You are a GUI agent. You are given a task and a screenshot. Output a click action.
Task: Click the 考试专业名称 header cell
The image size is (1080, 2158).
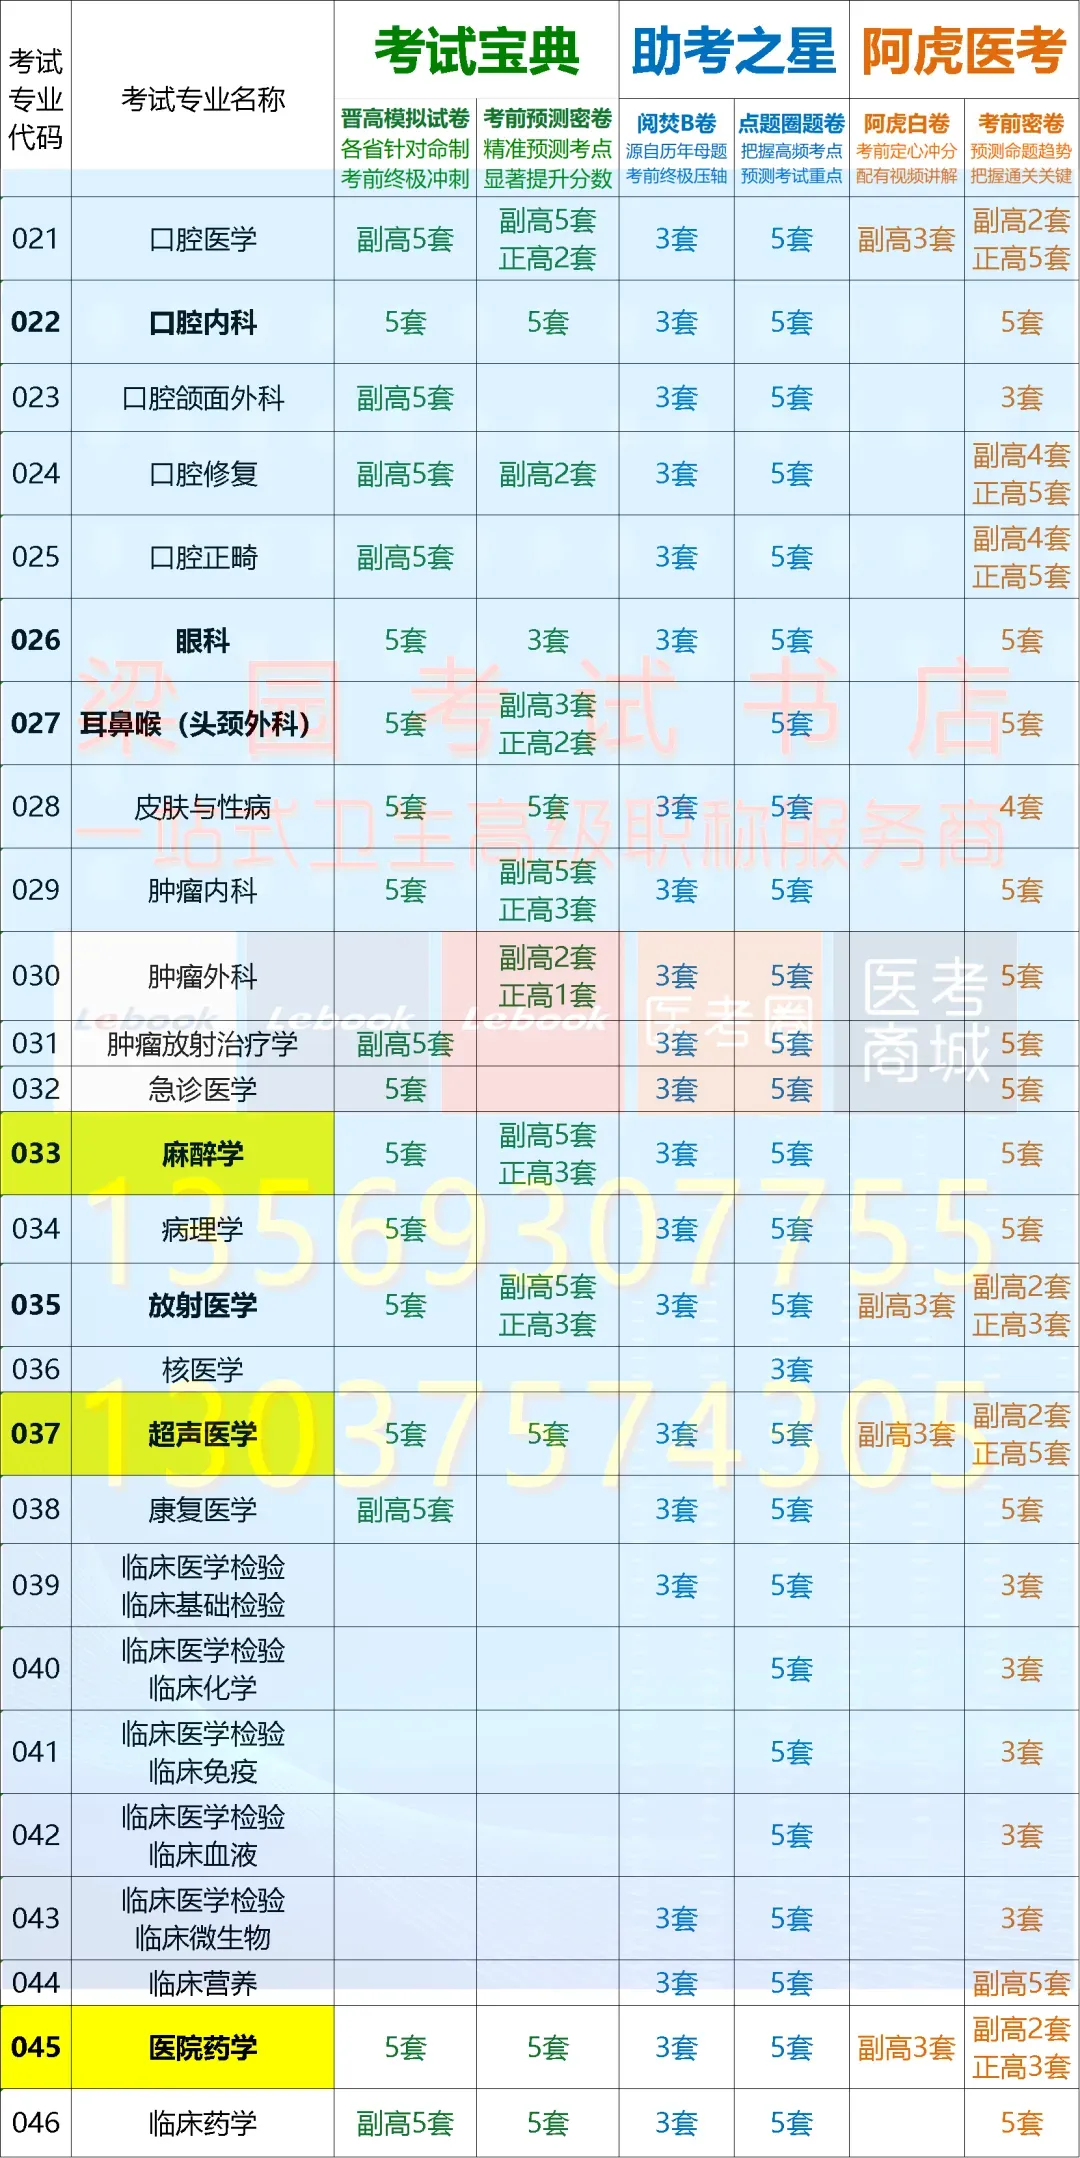[x=203, y=99]
